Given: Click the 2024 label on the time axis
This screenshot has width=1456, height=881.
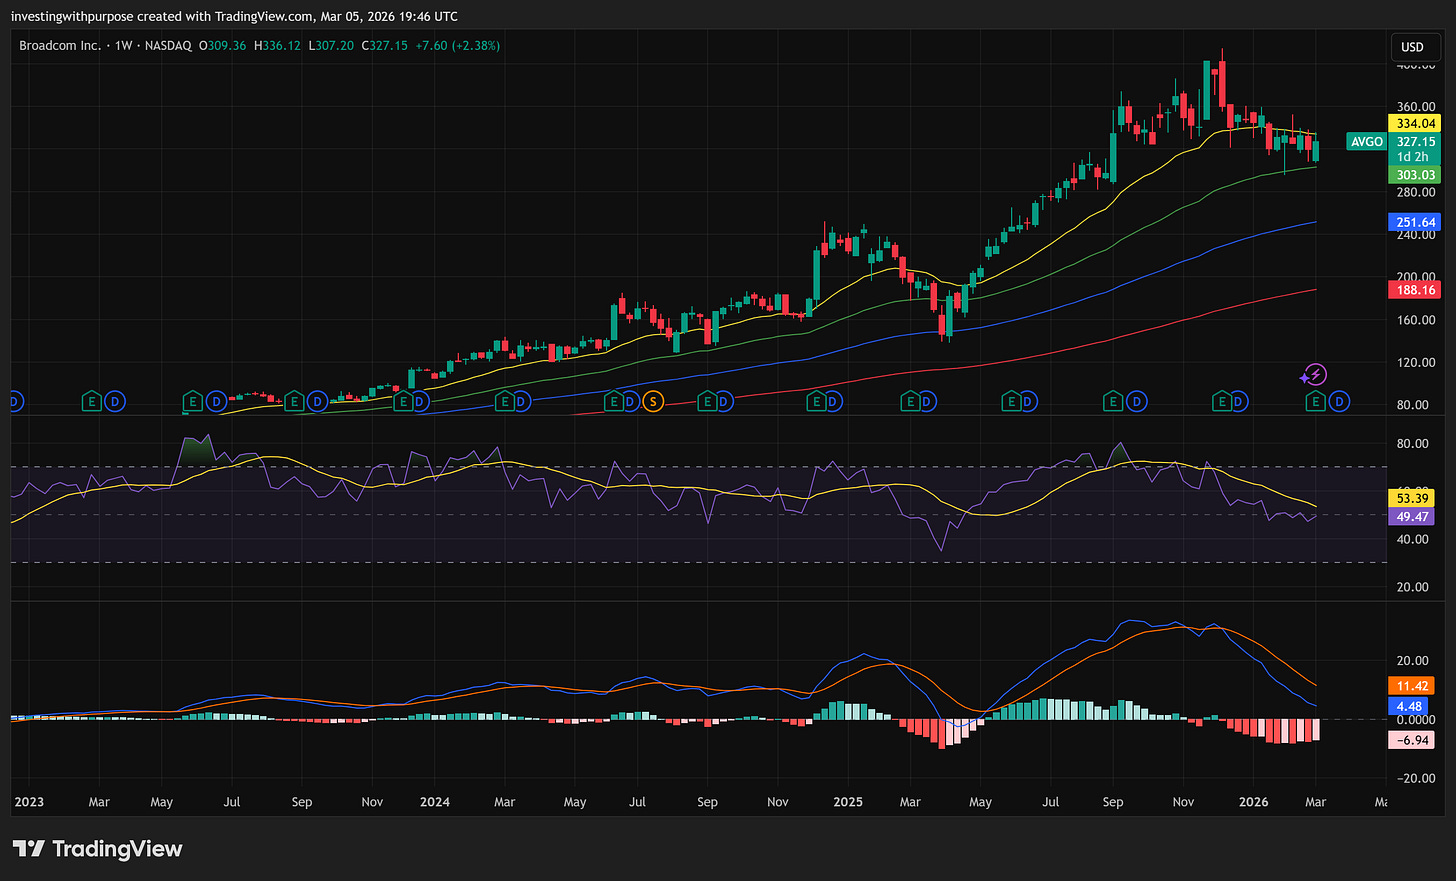Looking at the screenshot, I should [435, 802].
